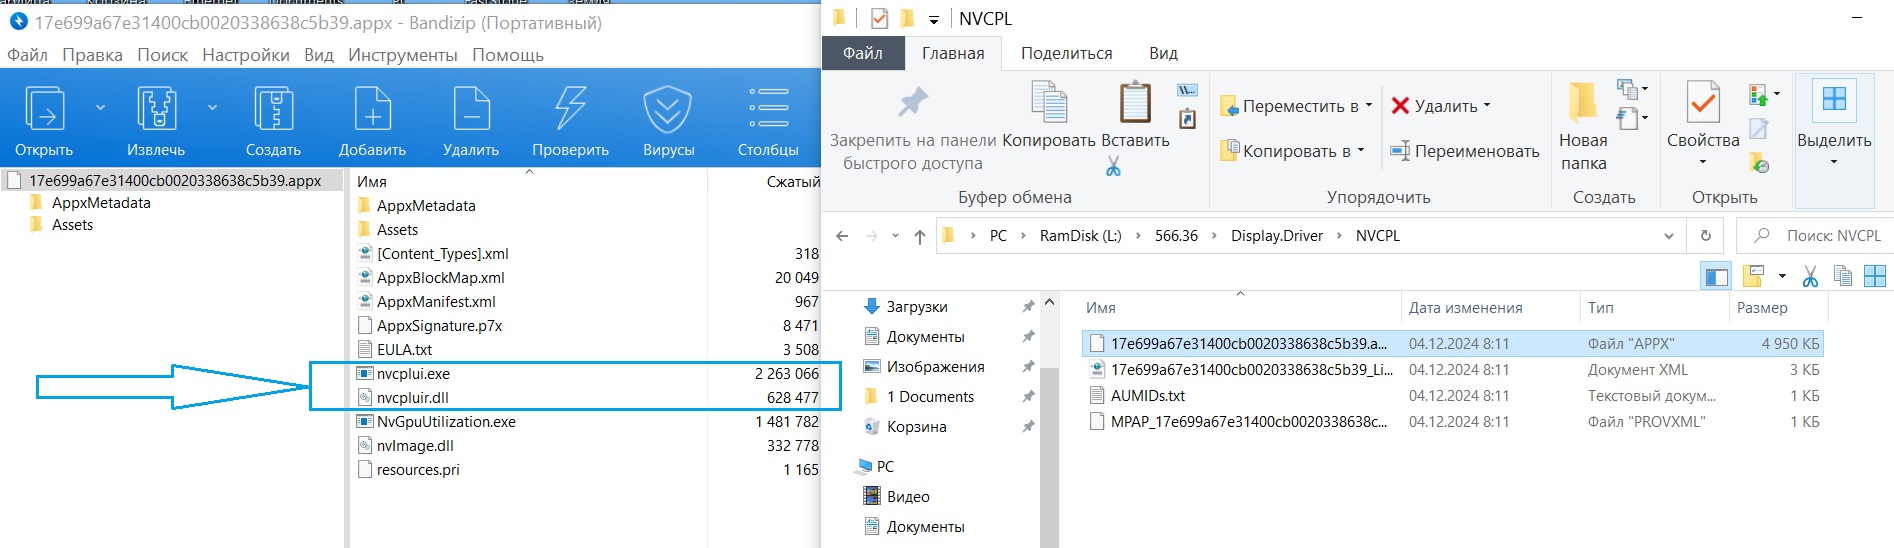The height and width of the screenshot is (548, 1894).
Task: Click the Добавить files icon in Bandizip
Action: point(372,108)
